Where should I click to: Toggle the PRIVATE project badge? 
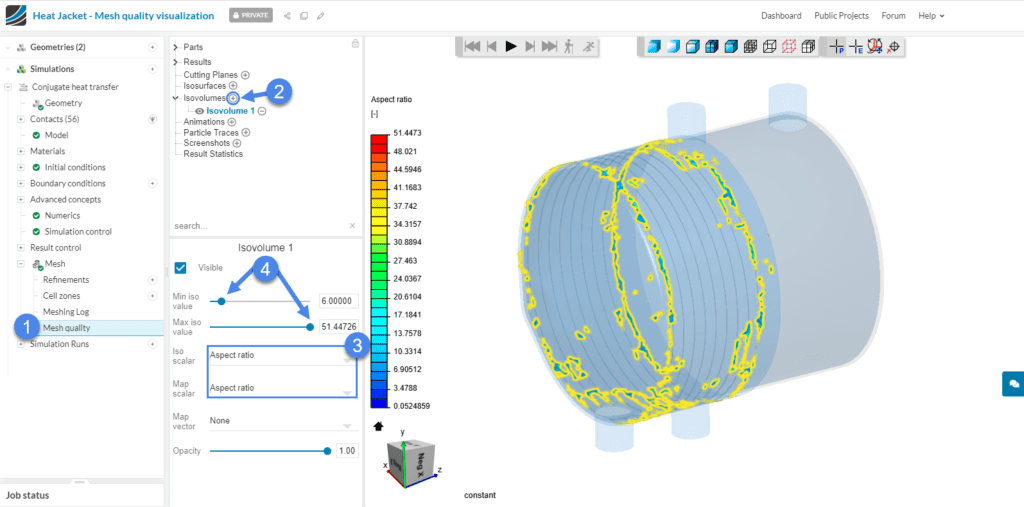tap(250, 16)
